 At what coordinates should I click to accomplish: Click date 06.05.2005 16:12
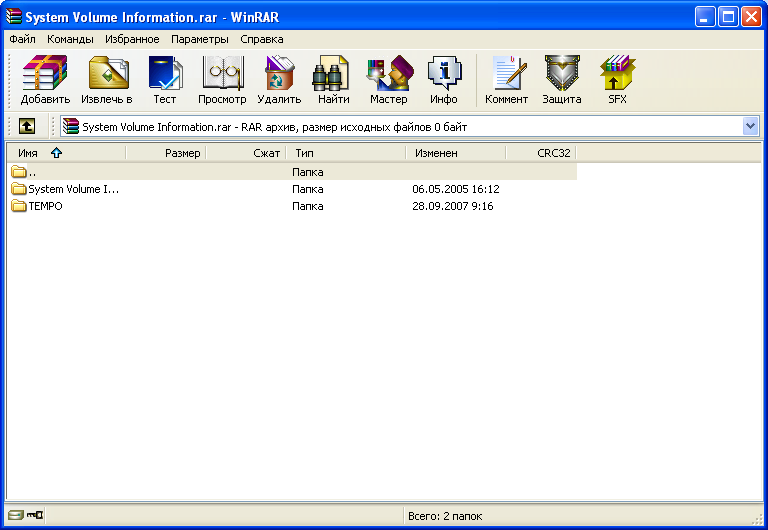click(456, 189)
